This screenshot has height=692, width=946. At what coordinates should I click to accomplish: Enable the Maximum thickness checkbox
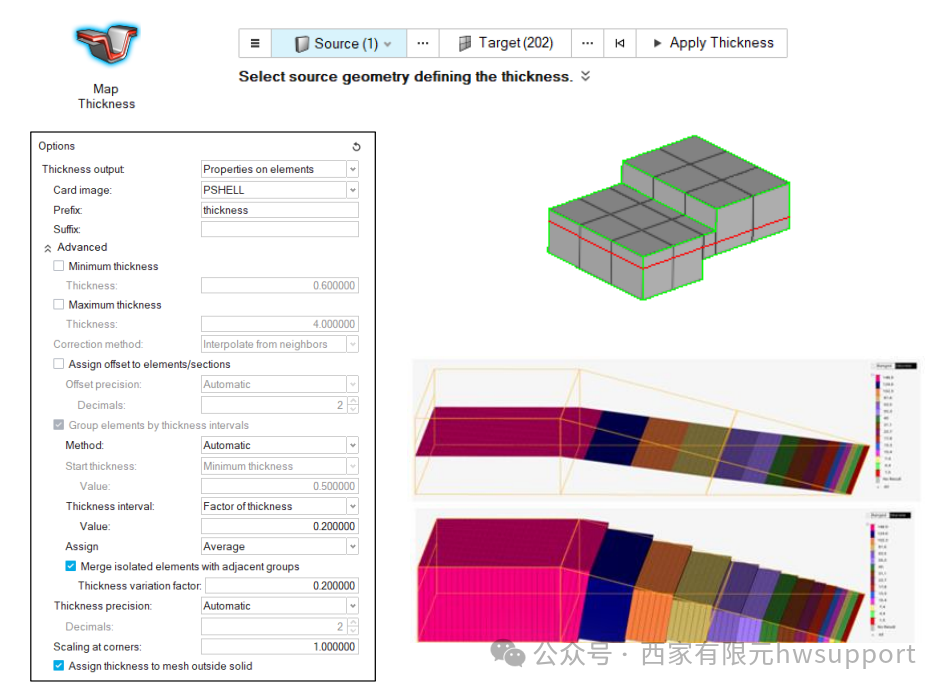coord(59,305)
